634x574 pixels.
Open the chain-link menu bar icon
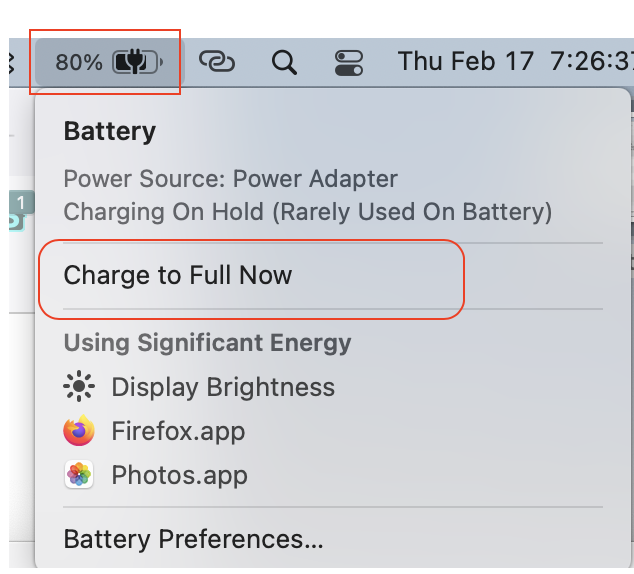tap(216, 62)
